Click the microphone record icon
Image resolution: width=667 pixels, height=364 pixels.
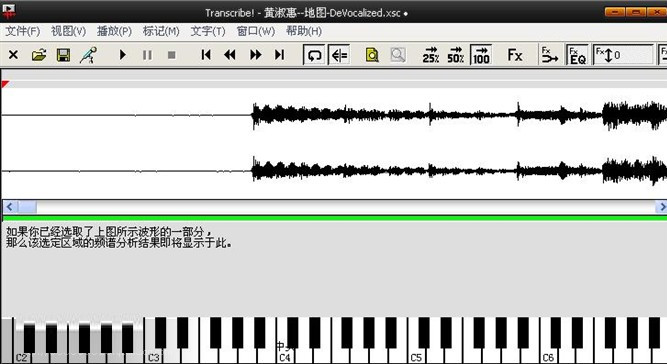coord(88,55)
